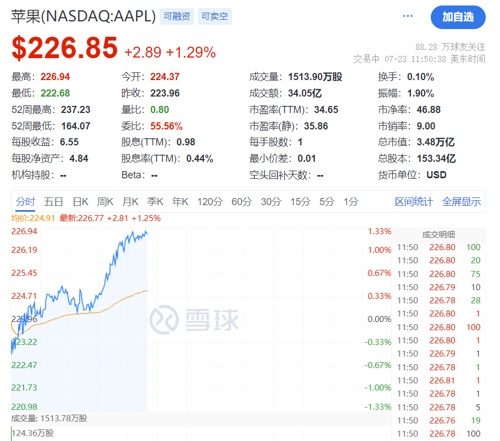Select the 60分 chart interval

(x=241, y=202)
